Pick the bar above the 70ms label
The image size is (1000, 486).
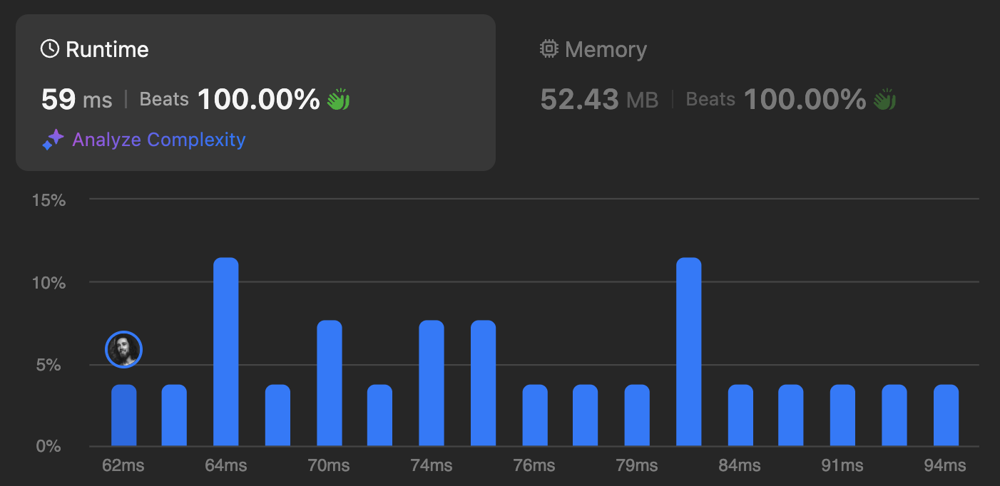click(x=329, y=383)
